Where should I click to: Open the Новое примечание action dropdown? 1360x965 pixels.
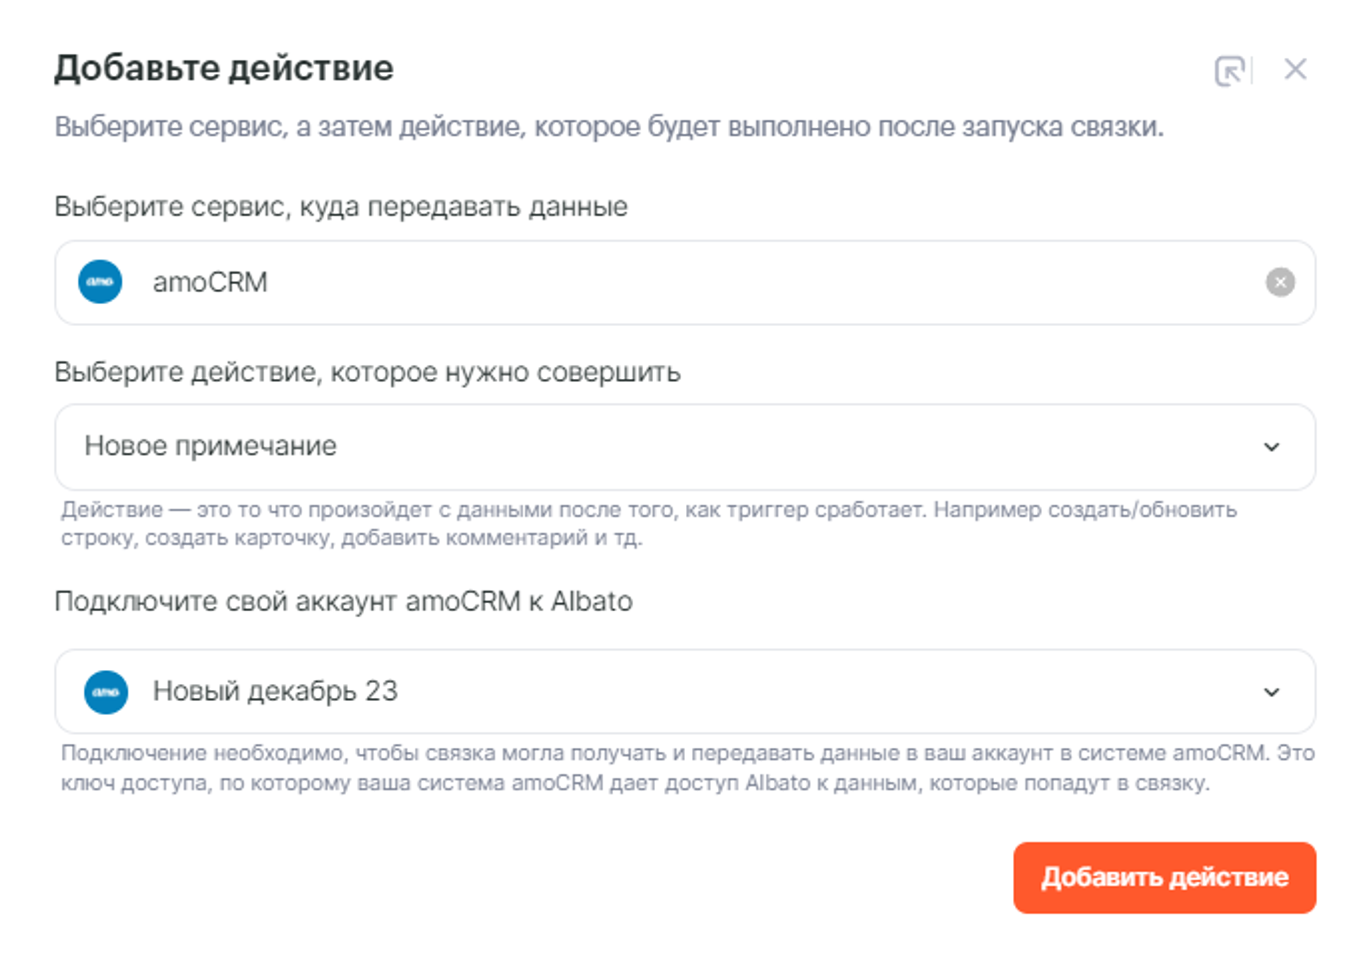click(685, 447)
